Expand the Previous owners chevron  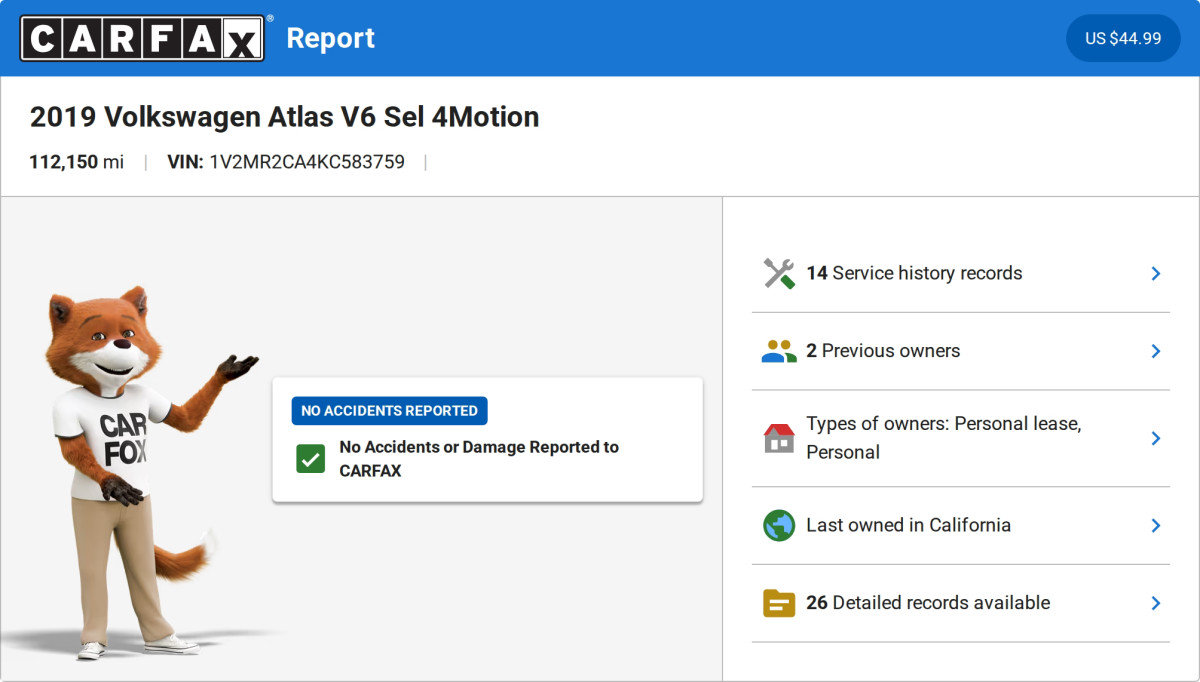coord(1155,351)
